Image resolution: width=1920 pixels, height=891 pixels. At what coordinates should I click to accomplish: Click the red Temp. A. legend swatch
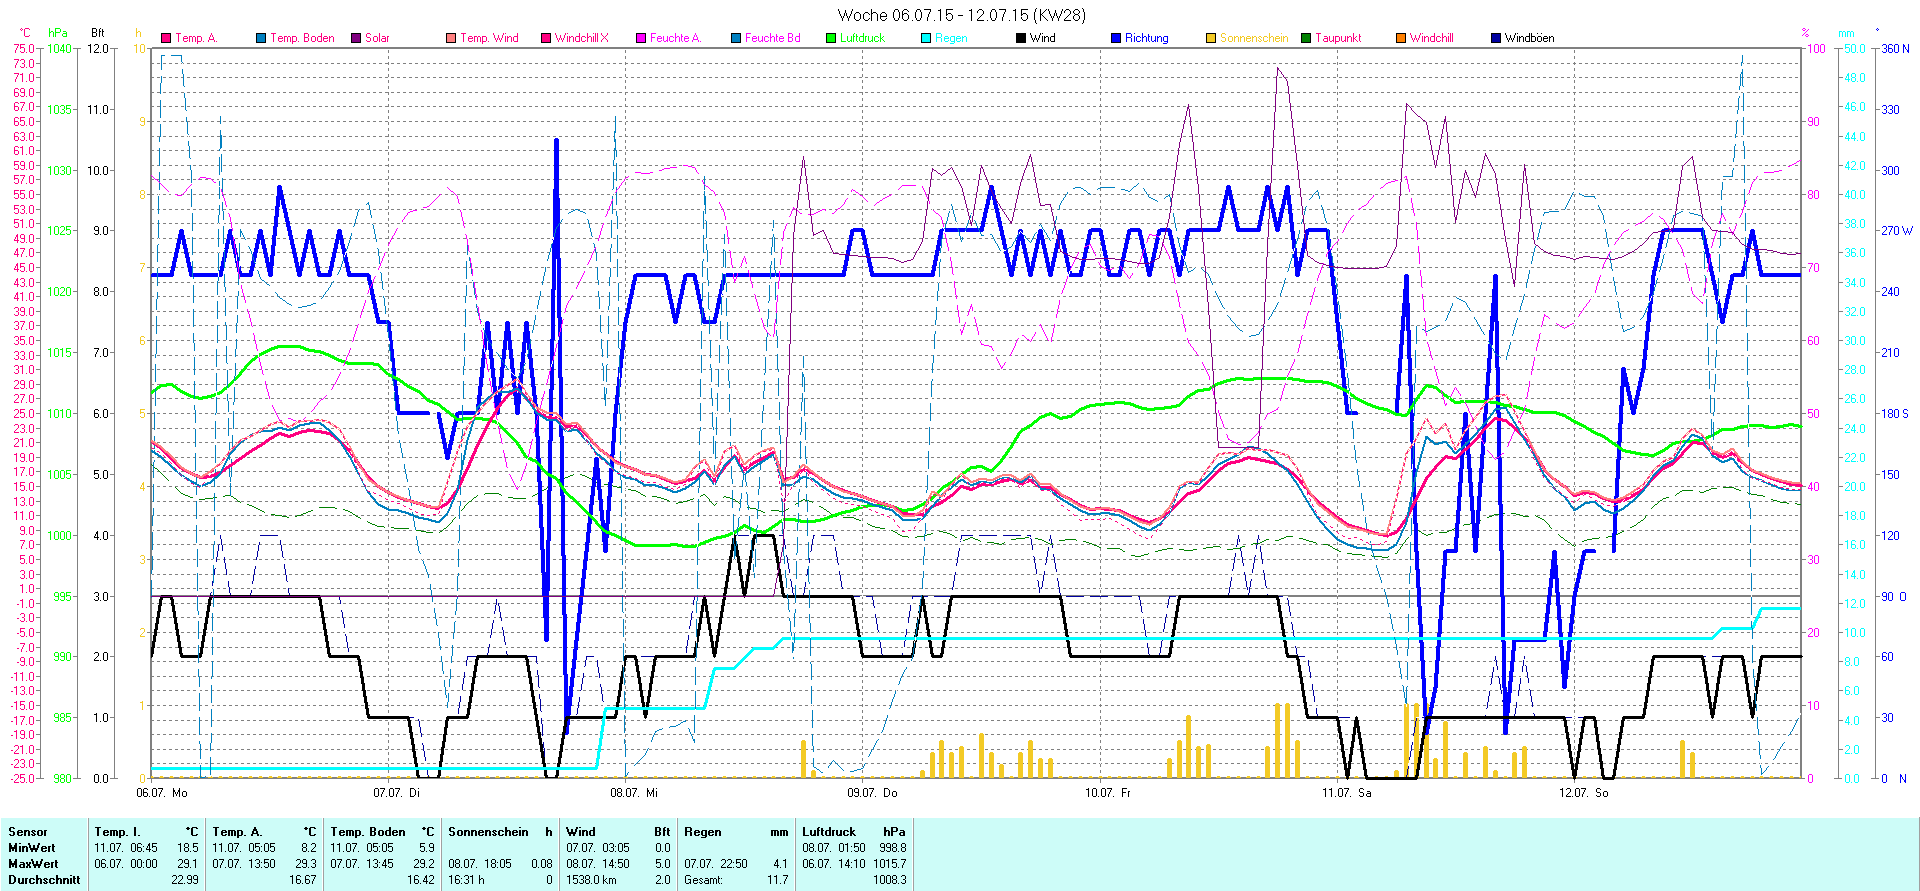pyautogui.click(x=166, y=38)
